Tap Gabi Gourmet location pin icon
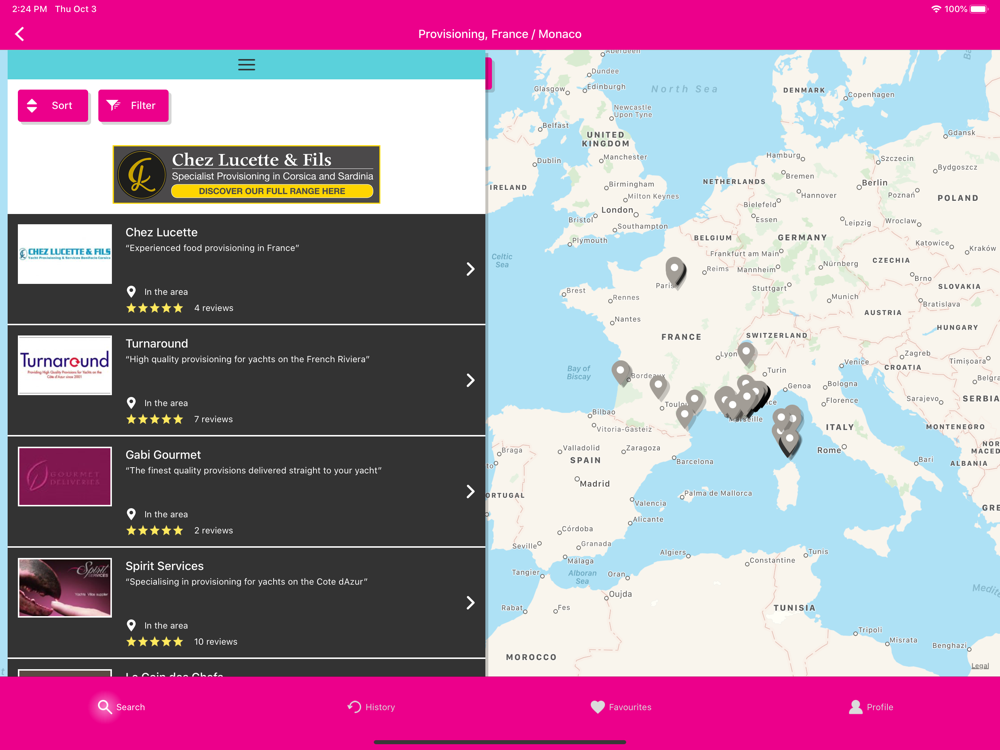Viewport: 1000px width, 750px height. point(131,514)
